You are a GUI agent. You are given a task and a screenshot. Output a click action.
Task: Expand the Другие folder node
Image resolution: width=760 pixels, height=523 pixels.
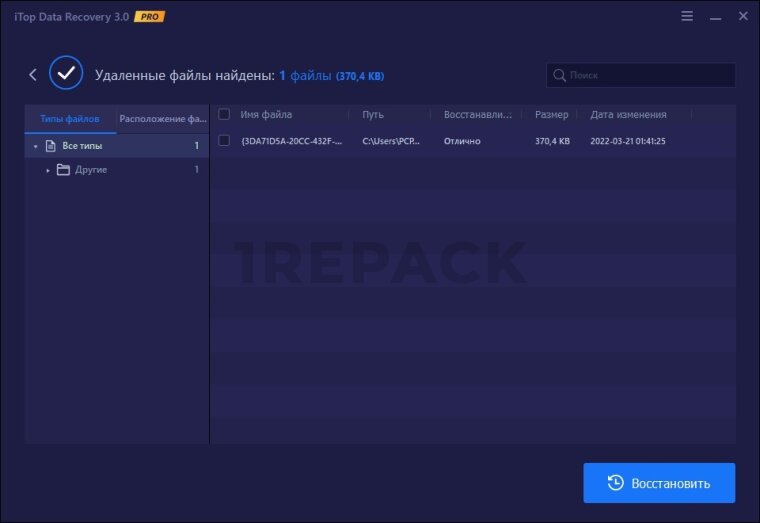[47, 170]
